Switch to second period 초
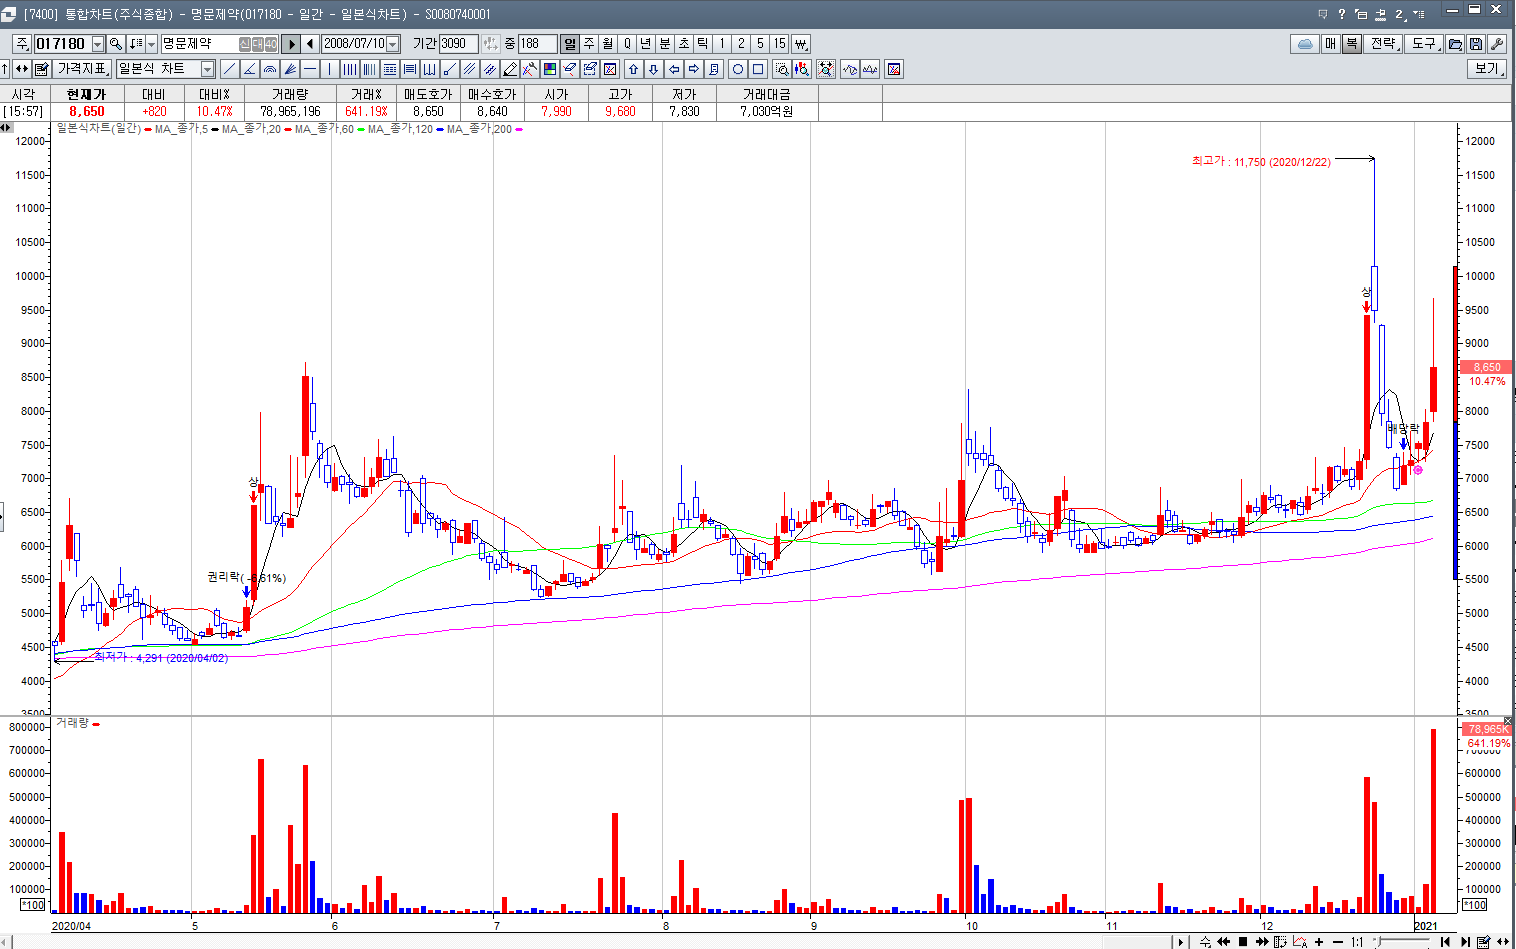Image resolution: width=1516 pixels, height=949 pixels. pos(683,44)
